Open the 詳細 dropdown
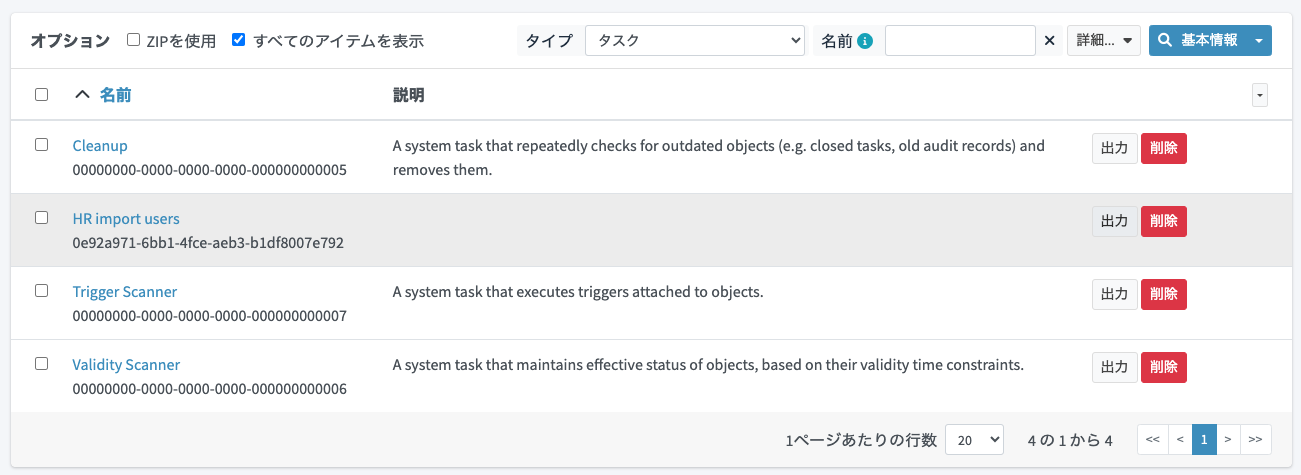1301x475 pixels. [1104, 41]
